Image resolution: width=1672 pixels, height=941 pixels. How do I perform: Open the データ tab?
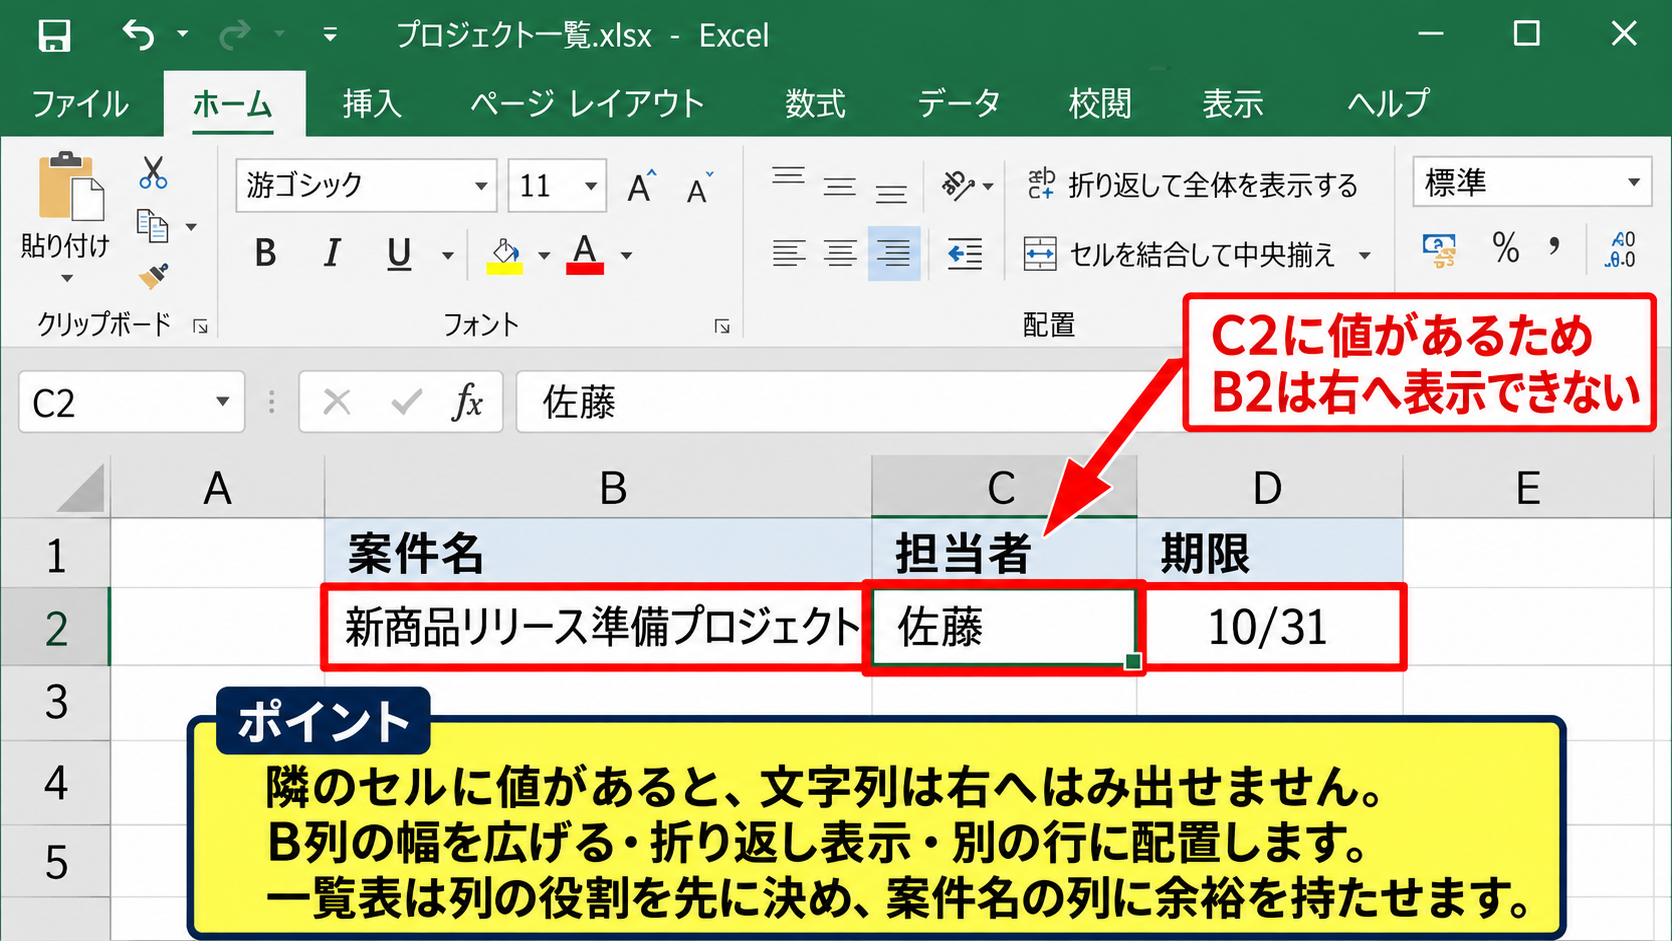click(958, 104)
